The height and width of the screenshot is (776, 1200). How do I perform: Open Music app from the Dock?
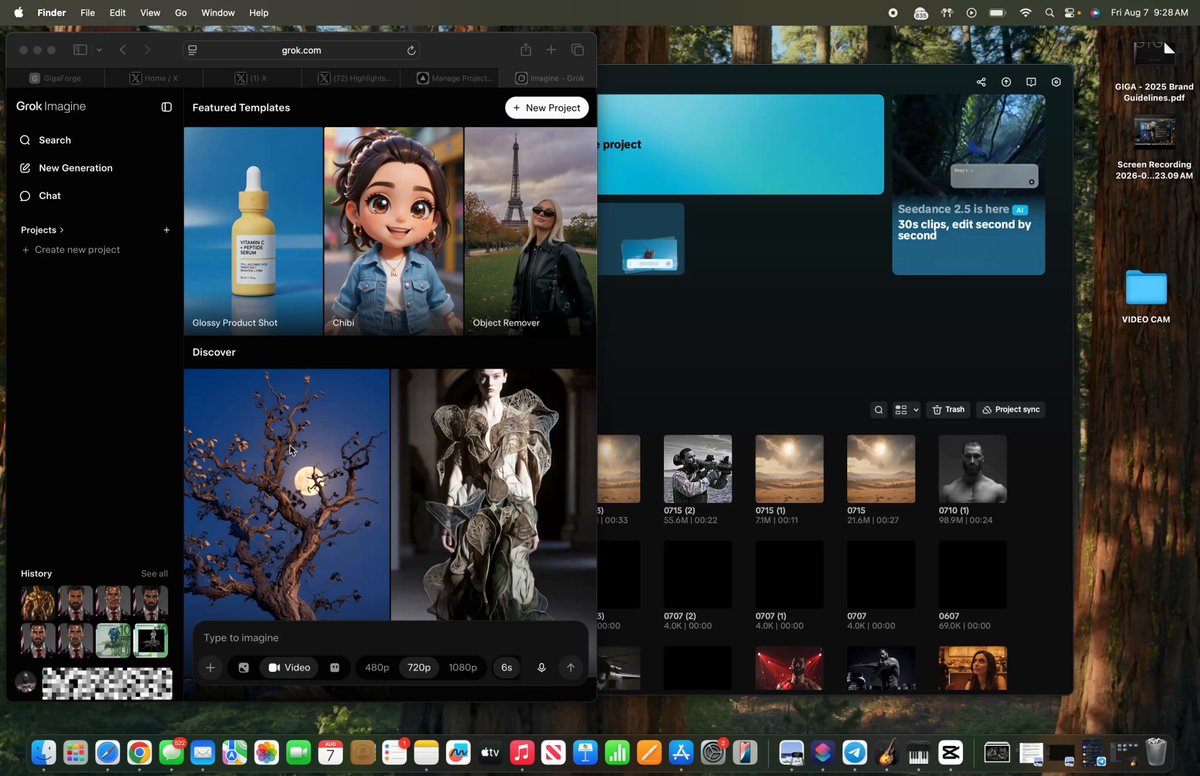[x=521, y=753]
